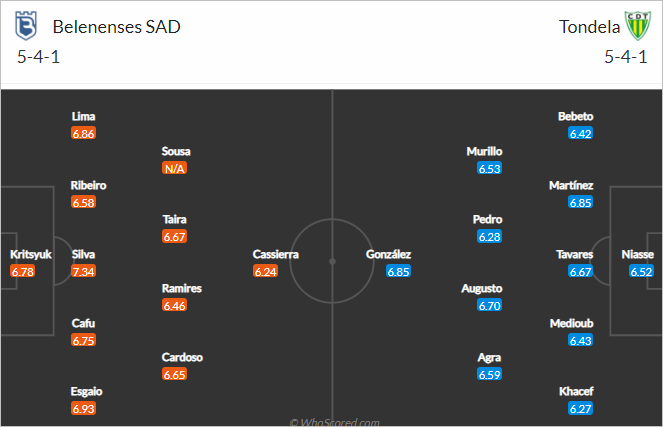Screen dimensions: 663x427
Task: Click González's 6.85 rating badge
Action: coord(398,271)
